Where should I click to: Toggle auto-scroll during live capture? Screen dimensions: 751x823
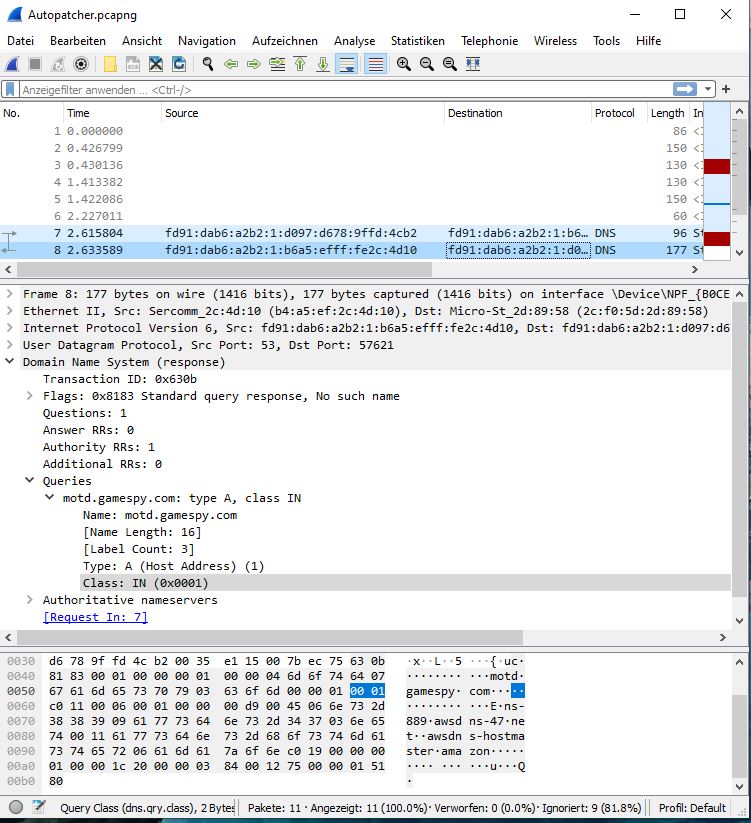tap(347, 64)
